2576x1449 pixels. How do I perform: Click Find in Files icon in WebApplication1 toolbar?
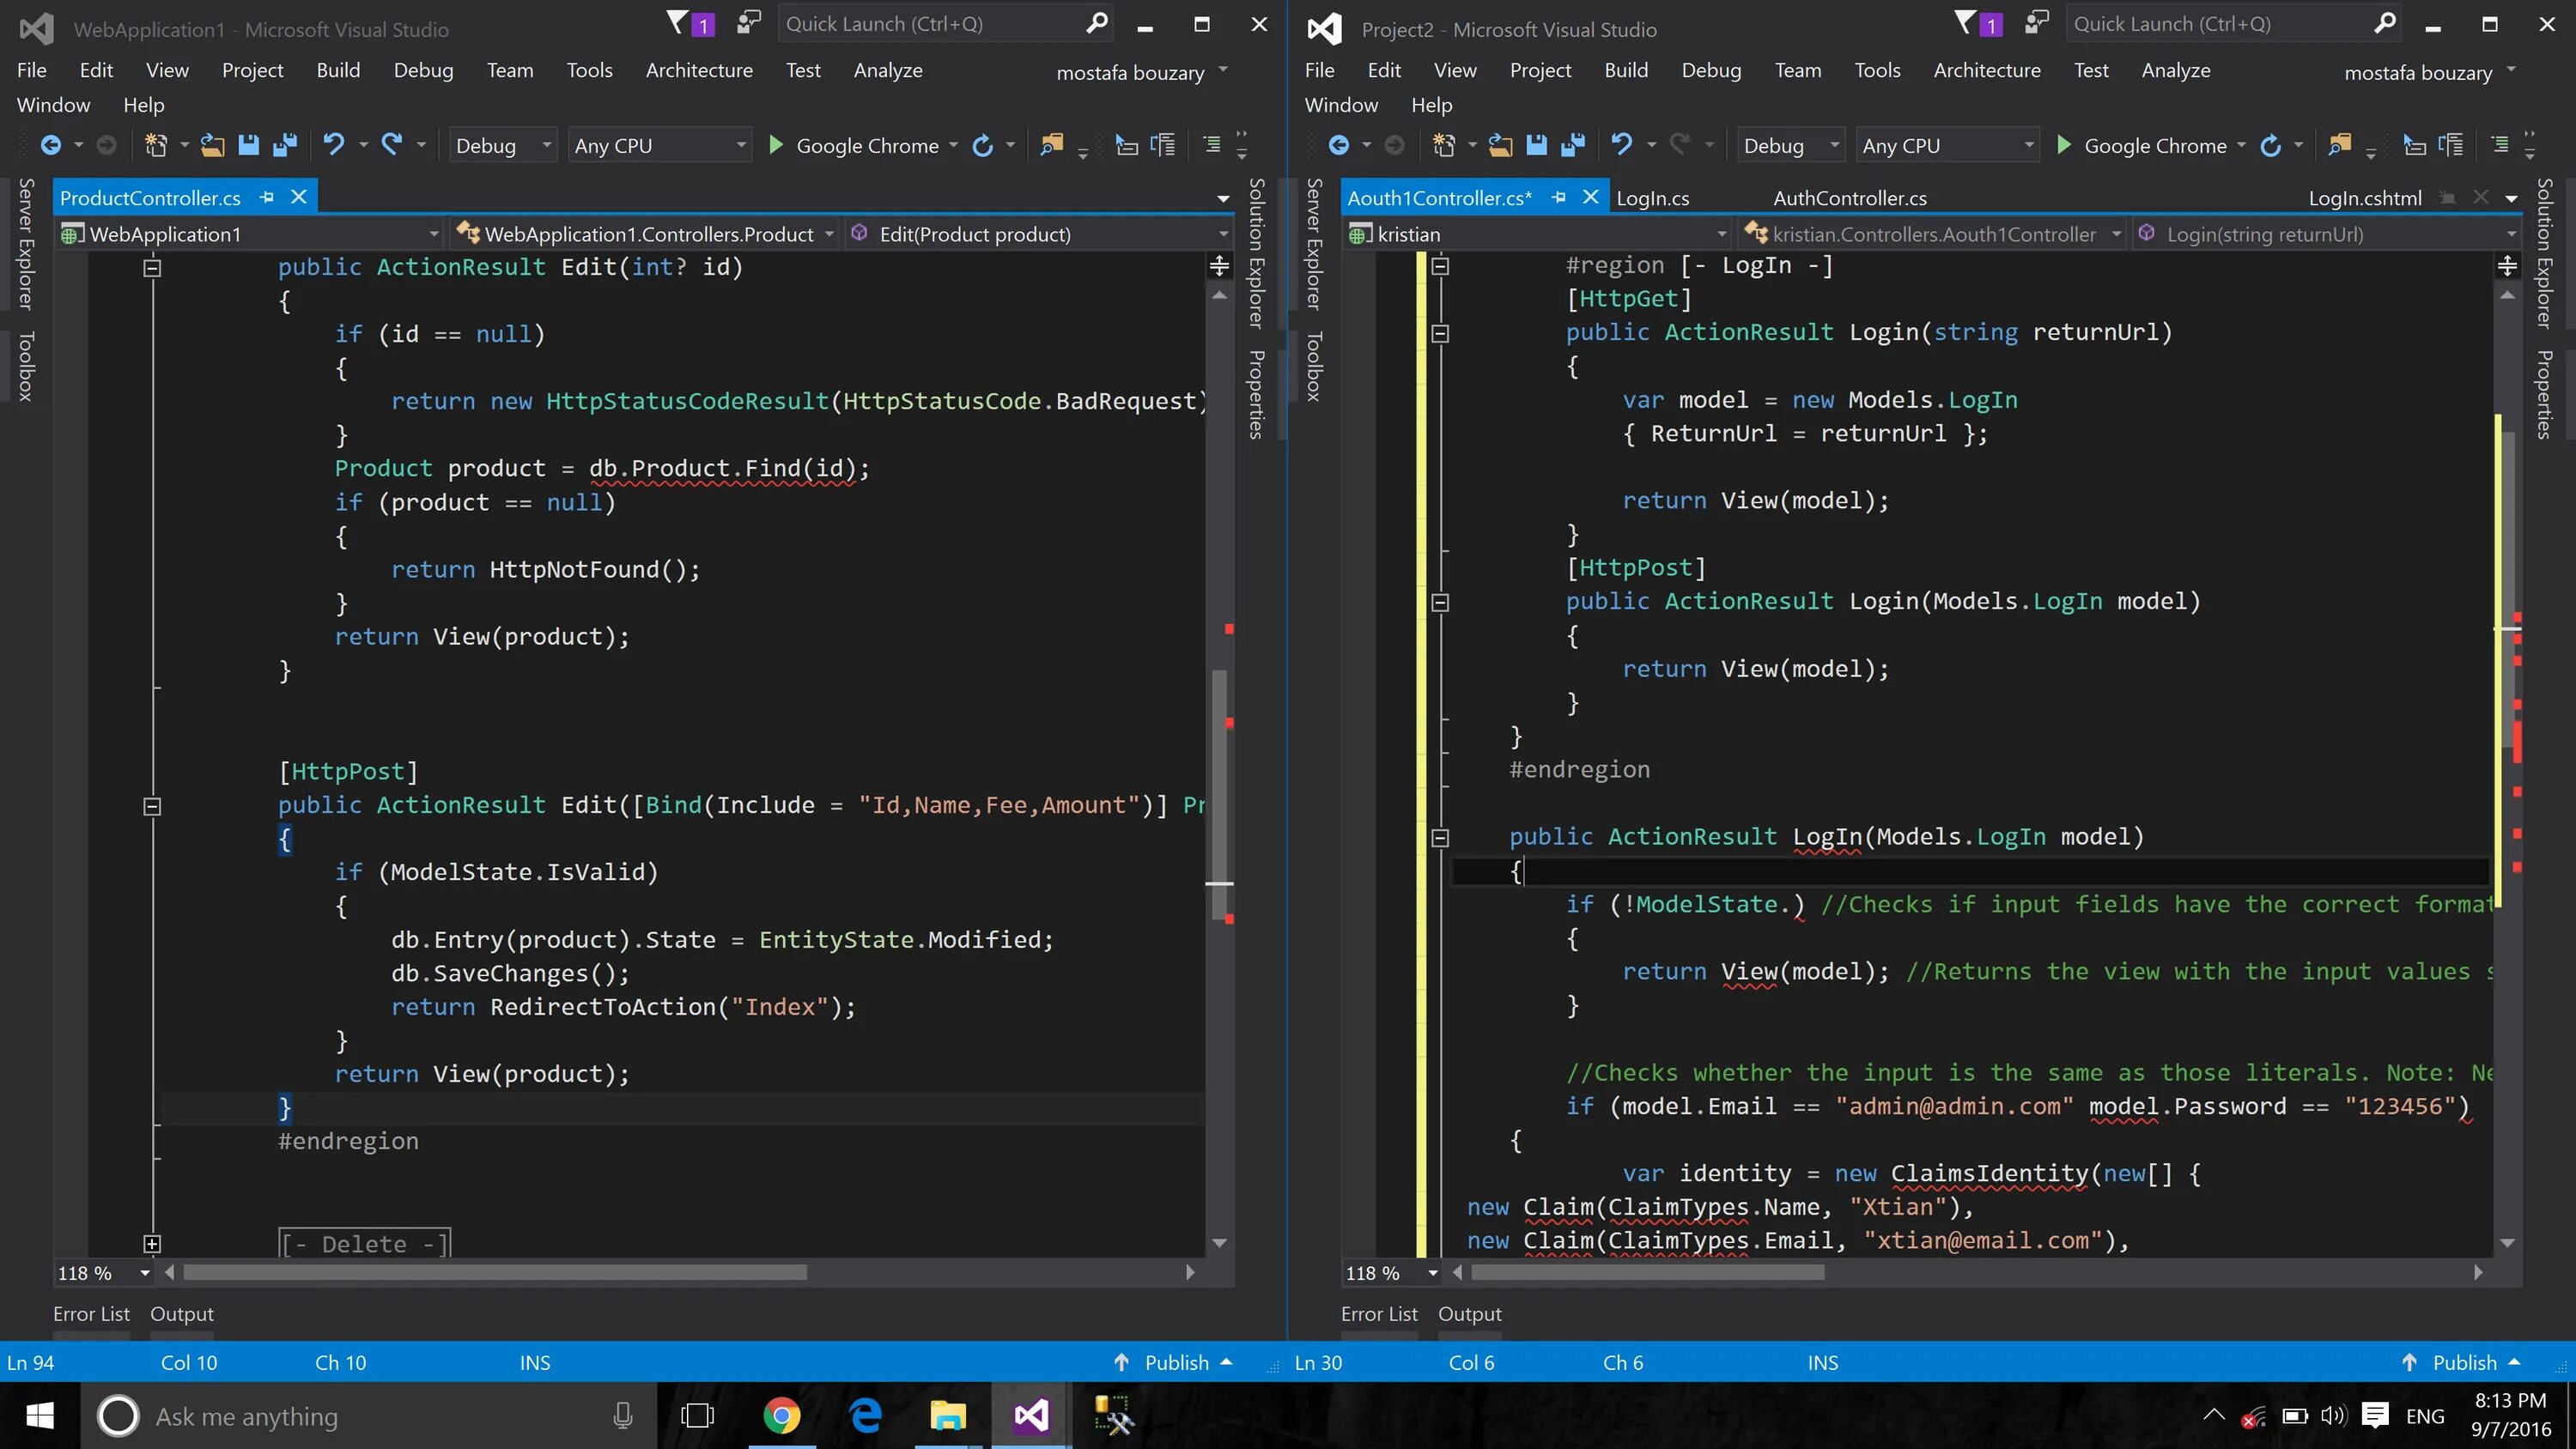1051,146
